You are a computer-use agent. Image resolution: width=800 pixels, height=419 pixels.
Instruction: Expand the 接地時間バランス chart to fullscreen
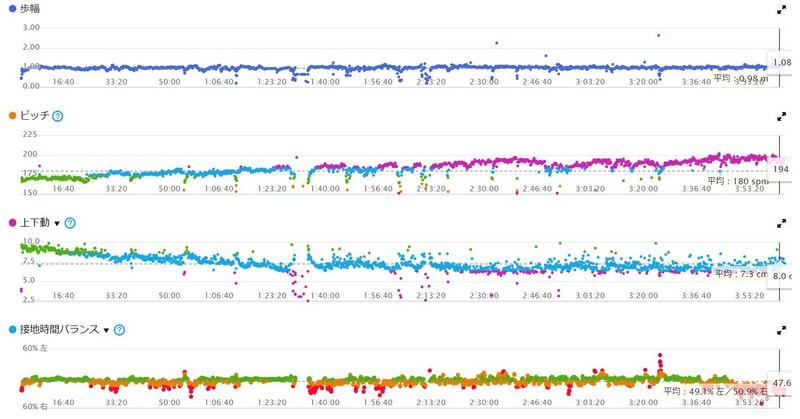780,328
